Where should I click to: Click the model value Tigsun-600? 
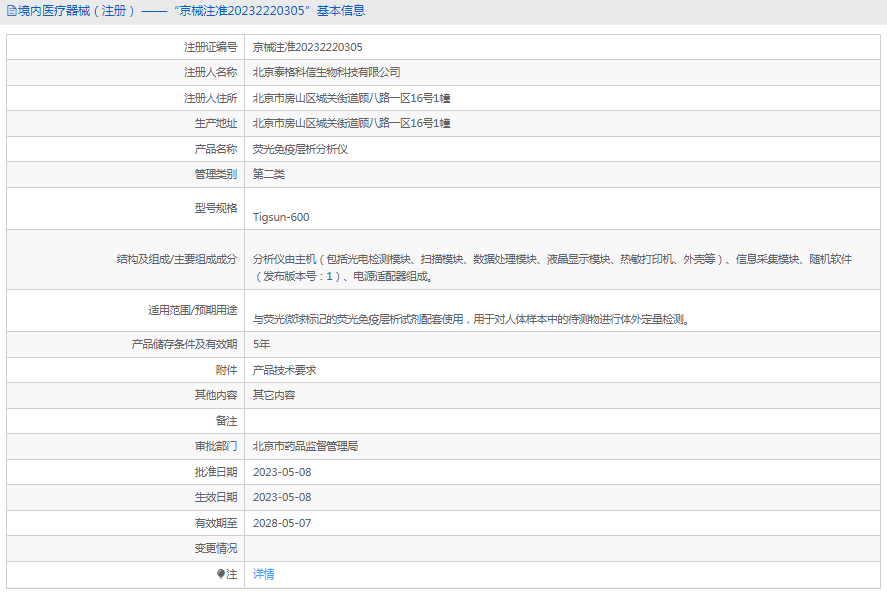pyautogui.click(x=281, y=217)
